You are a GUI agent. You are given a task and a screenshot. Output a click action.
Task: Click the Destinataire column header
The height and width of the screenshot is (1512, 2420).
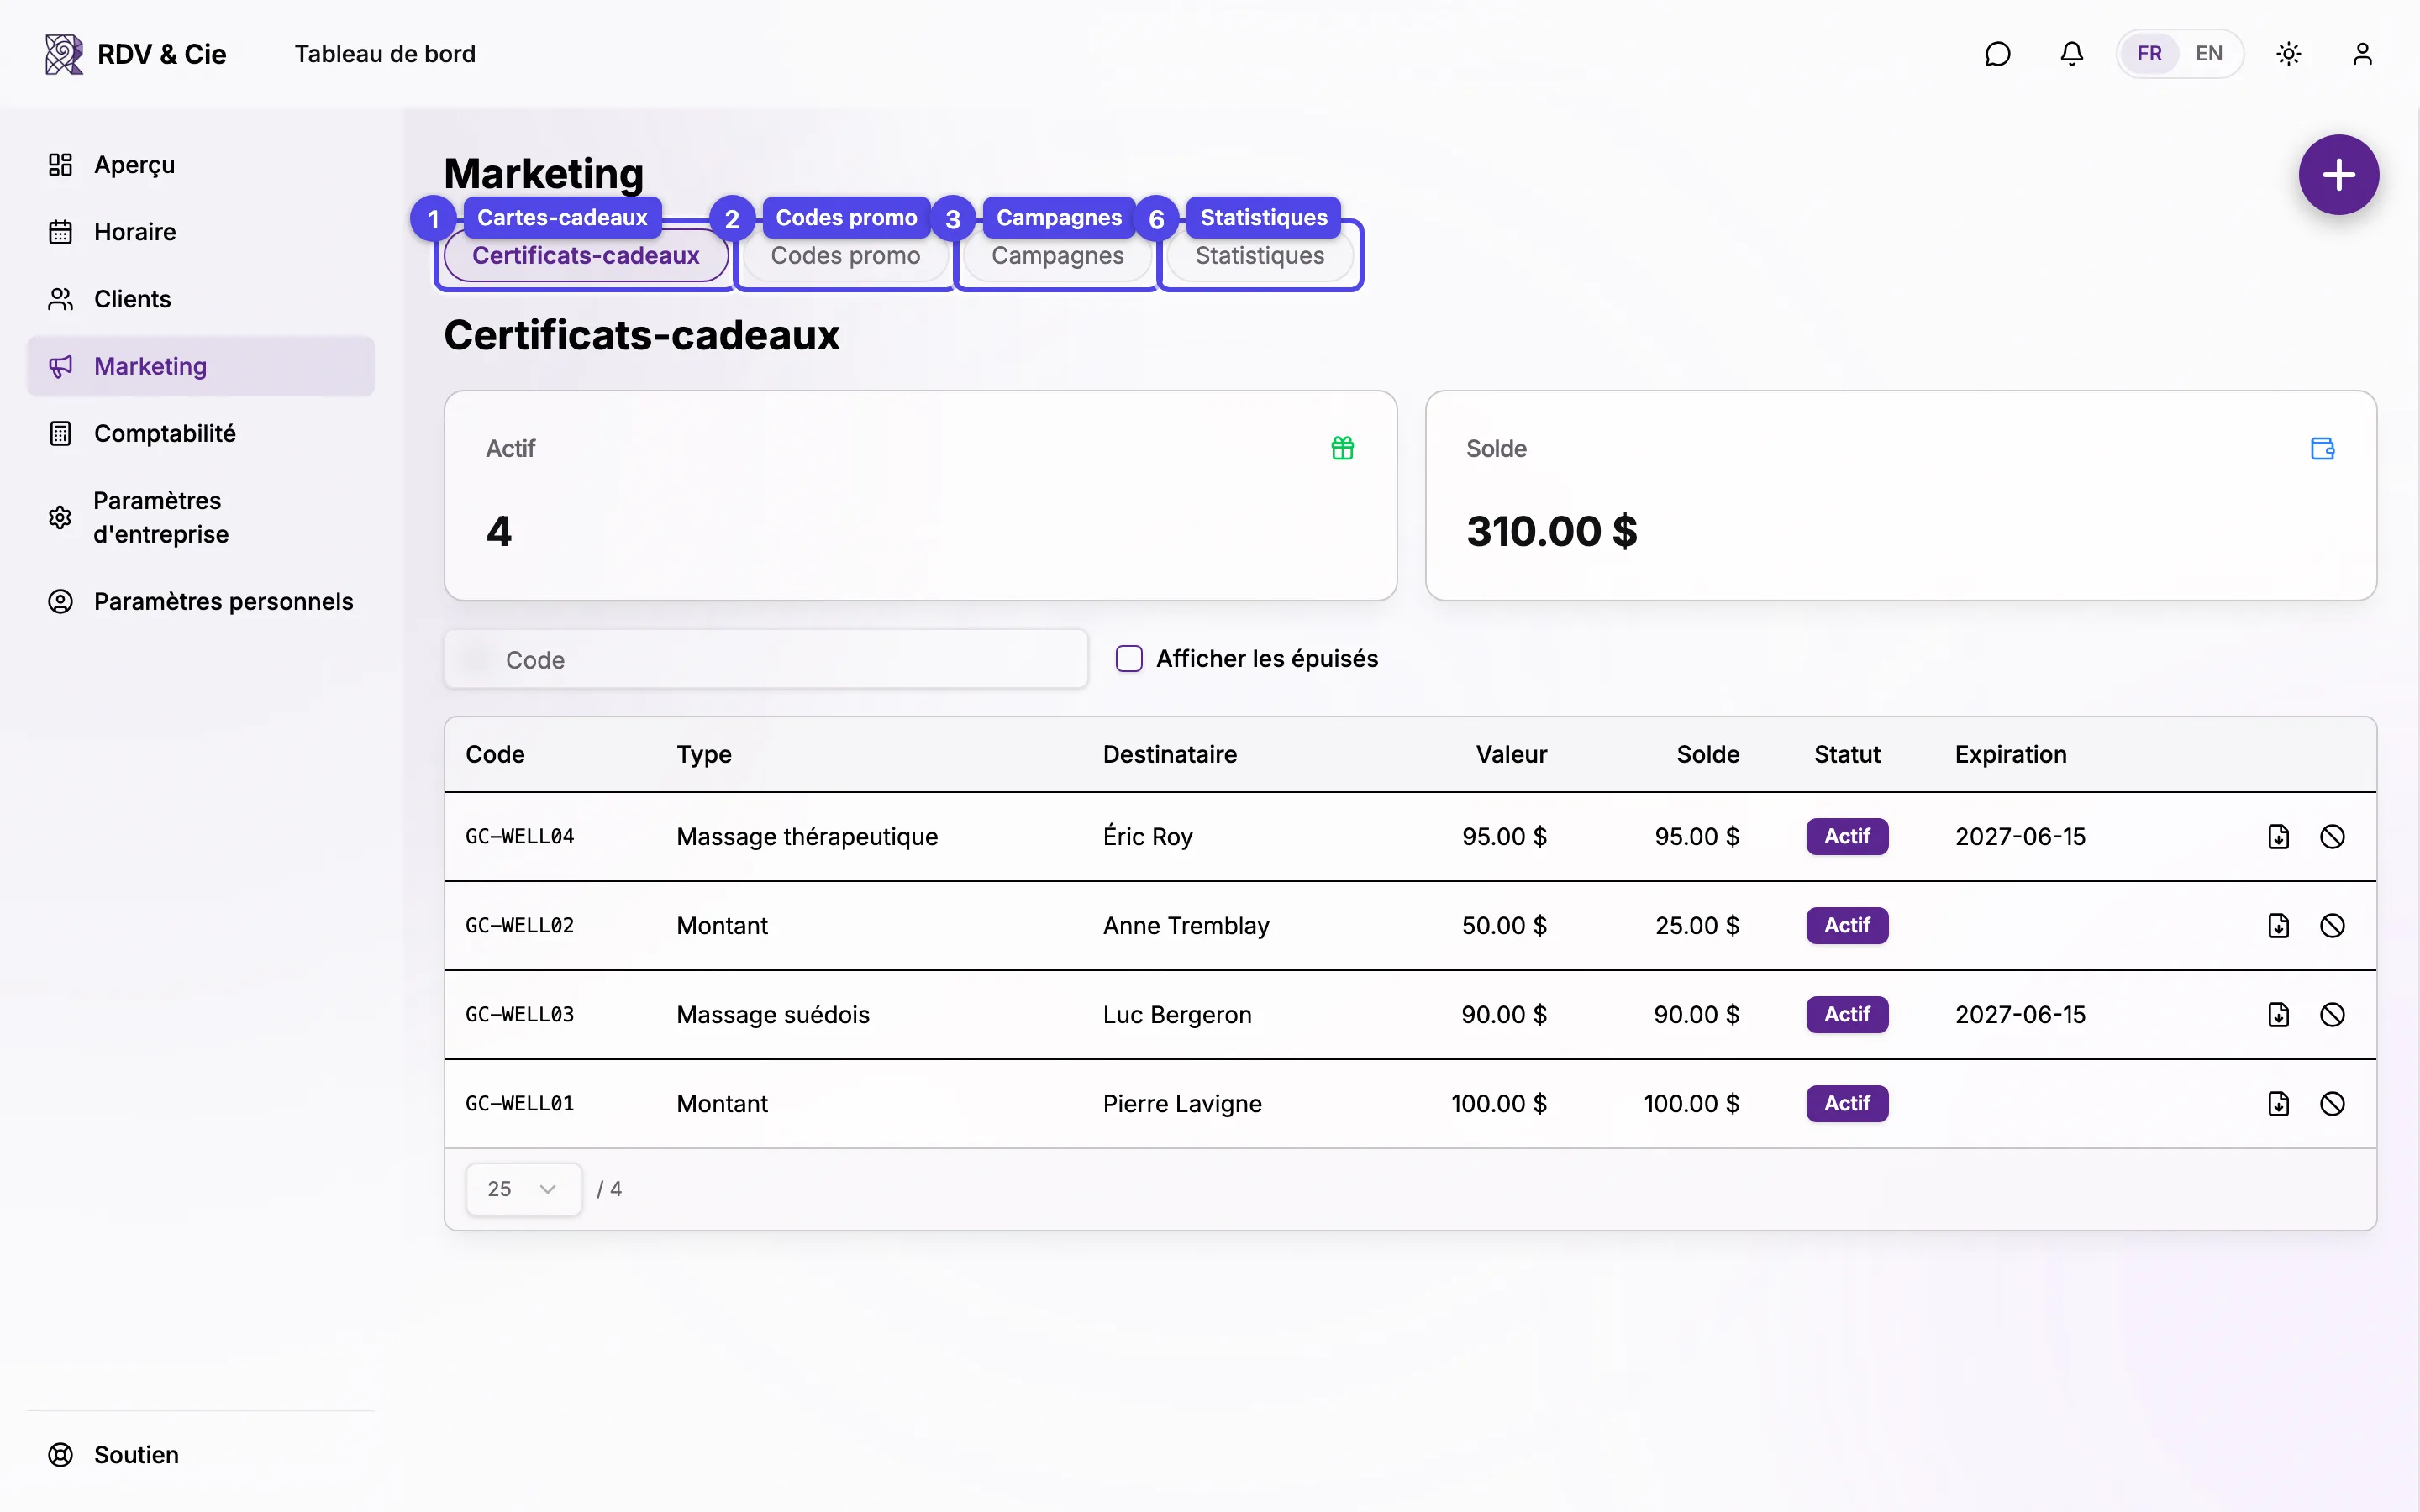coord(1169,755)
